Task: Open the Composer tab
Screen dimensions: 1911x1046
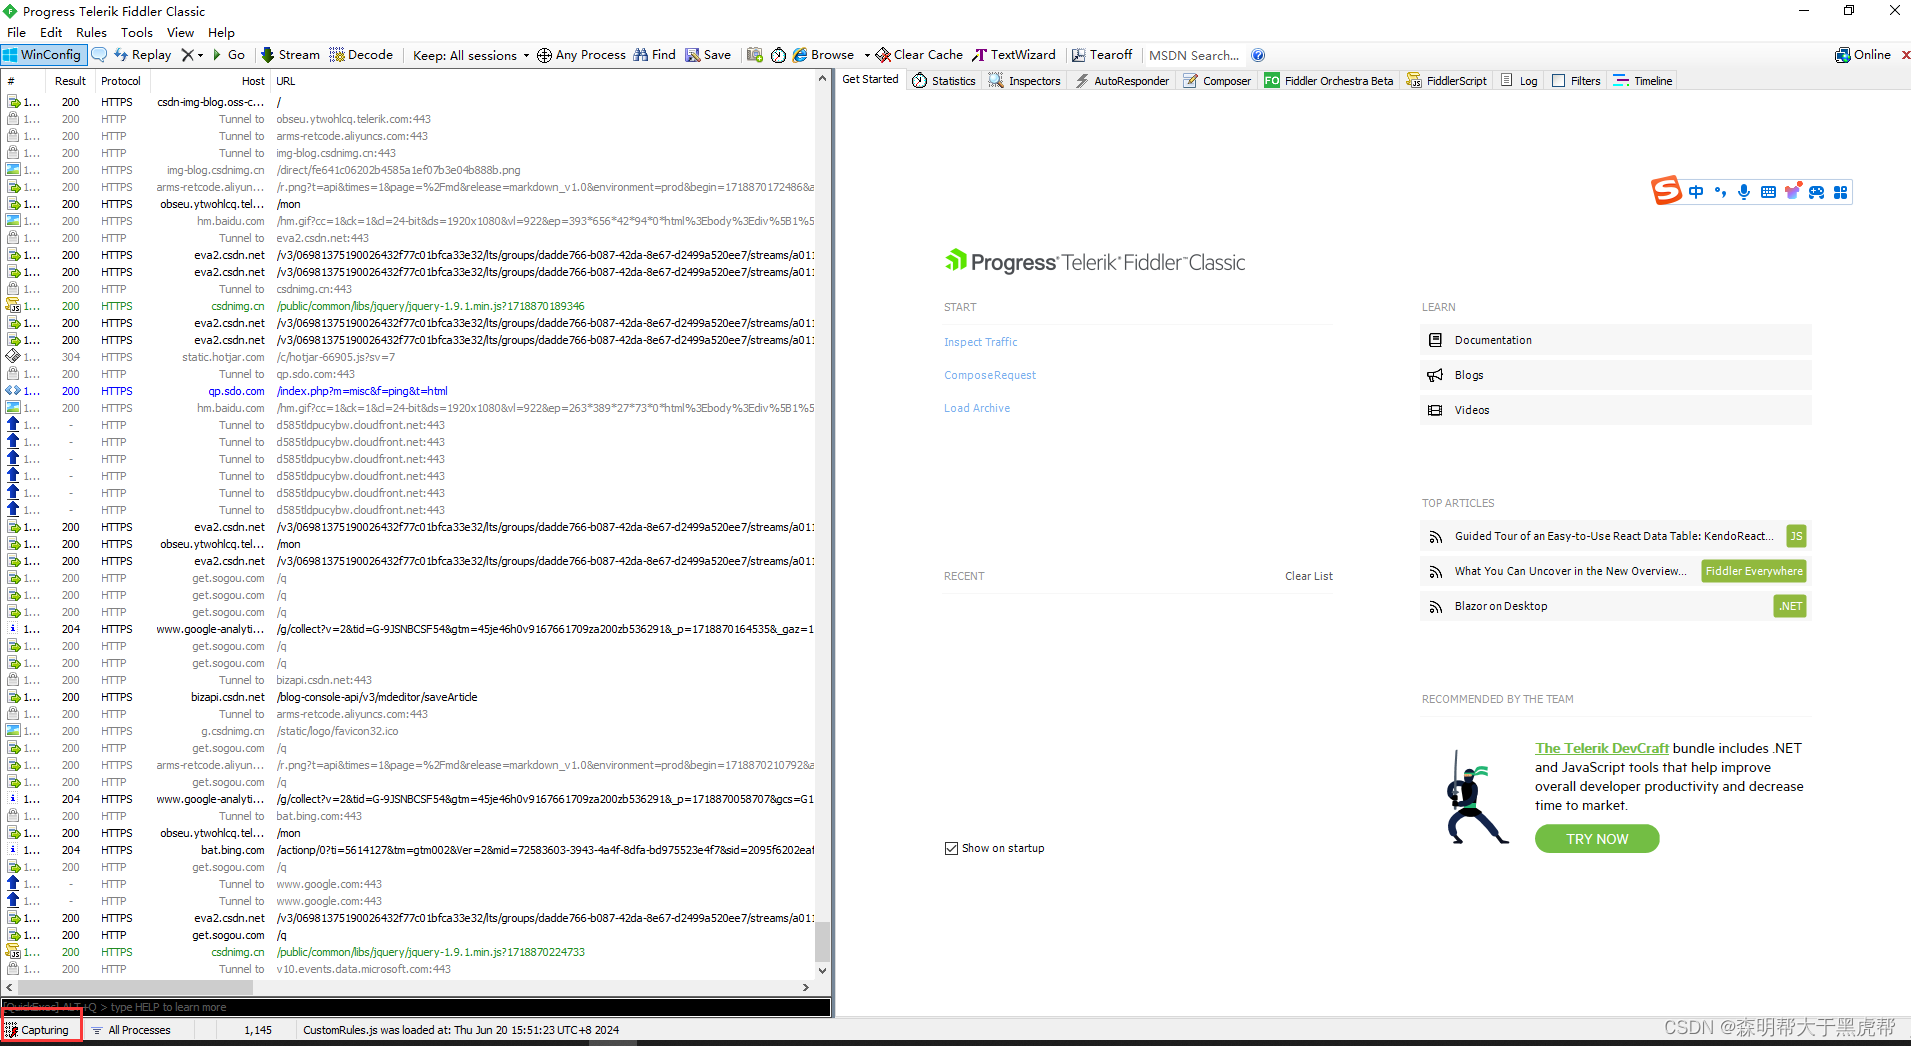Action: tap(1217, 81)
